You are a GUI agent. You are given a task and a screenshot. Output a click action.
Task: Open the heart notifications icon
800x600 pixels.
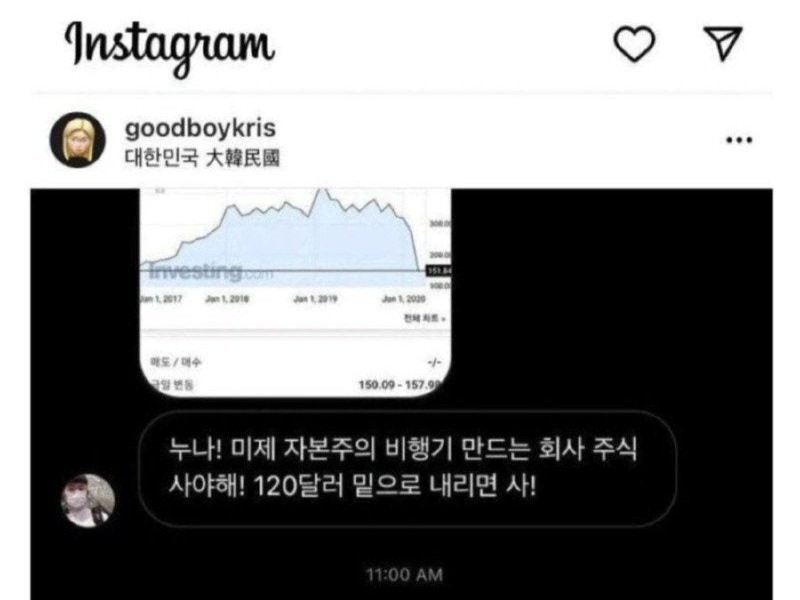[x=634, y=44]
